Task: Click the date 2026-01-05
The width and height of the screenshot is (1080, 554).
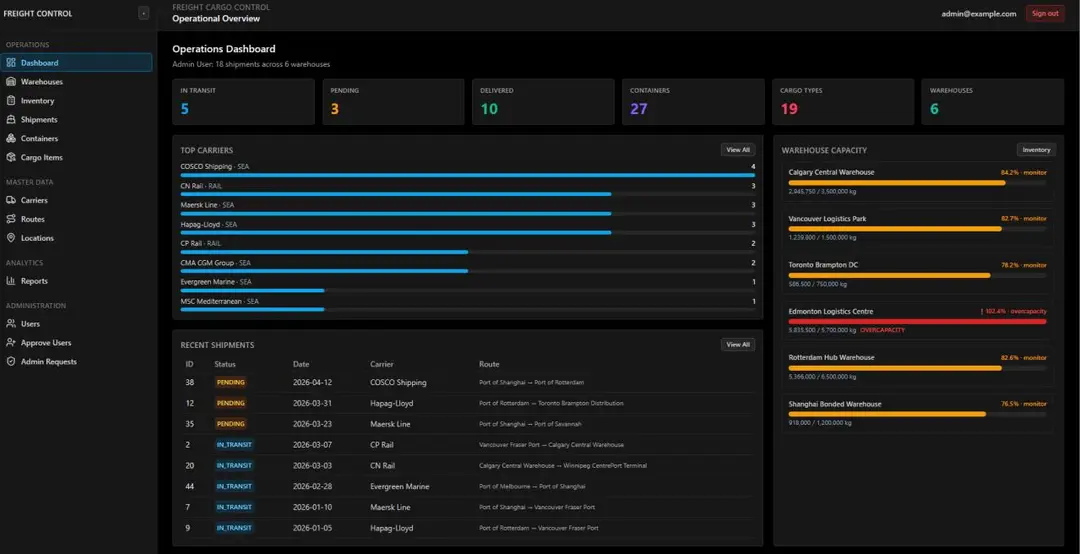Action: [x=312, y=528]
